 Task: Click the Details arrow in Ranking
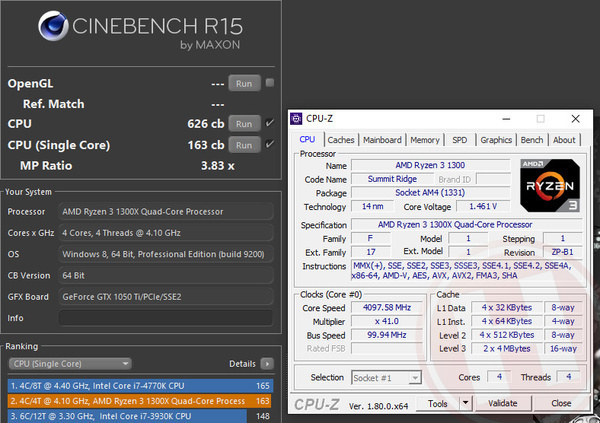[267, 364]
